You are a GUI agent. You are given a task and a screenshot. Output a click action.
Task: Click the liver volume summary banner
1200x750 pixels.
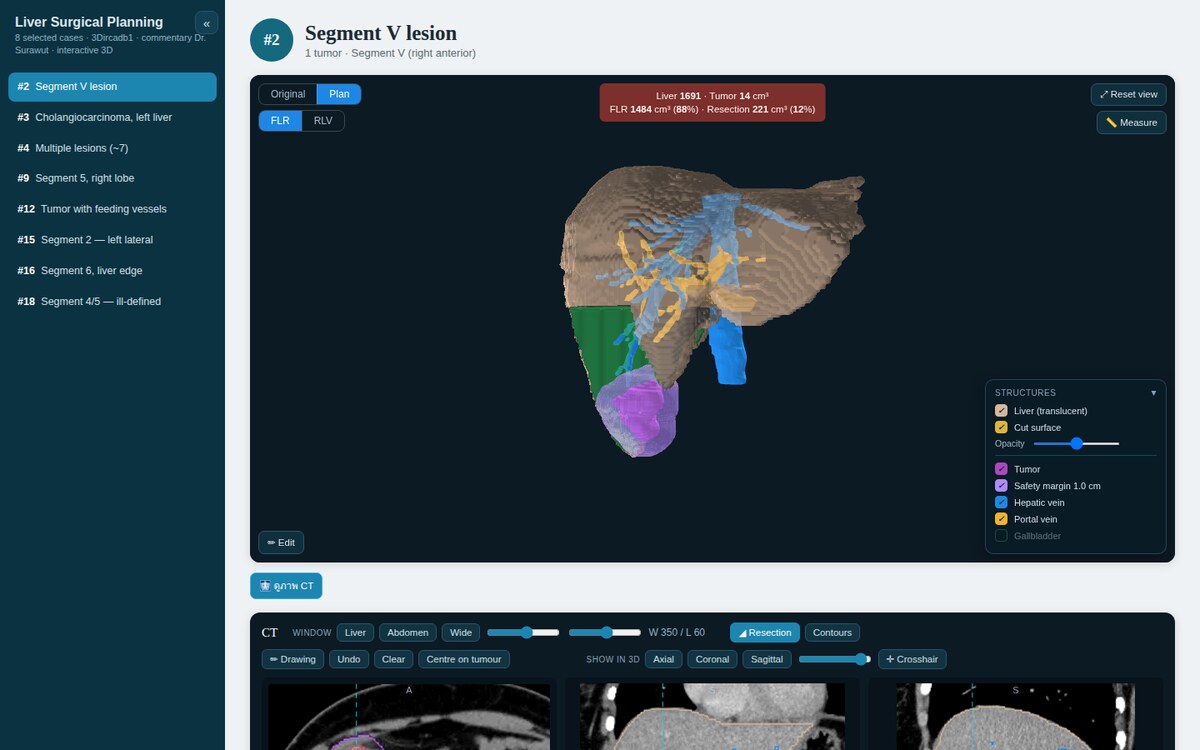click(x=712, y=102)
